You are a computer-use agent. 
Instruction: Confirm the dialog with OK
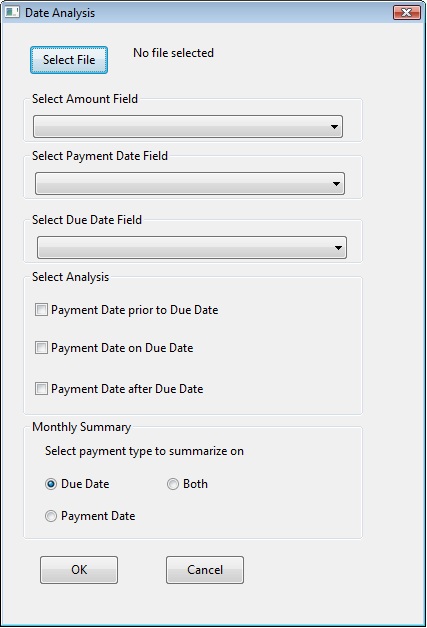click(x=79, y=570)
